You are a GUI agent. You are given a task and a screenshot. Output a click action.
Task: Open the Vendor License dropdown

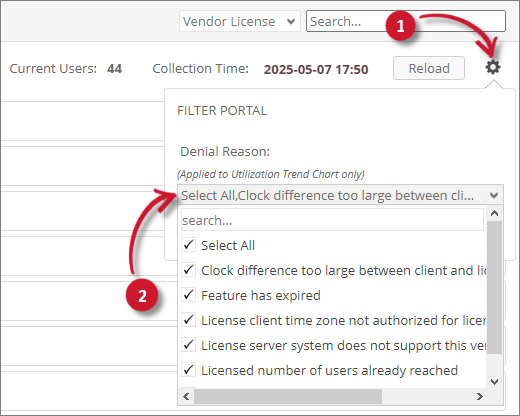pyautogui.click(x=240, y=21)
